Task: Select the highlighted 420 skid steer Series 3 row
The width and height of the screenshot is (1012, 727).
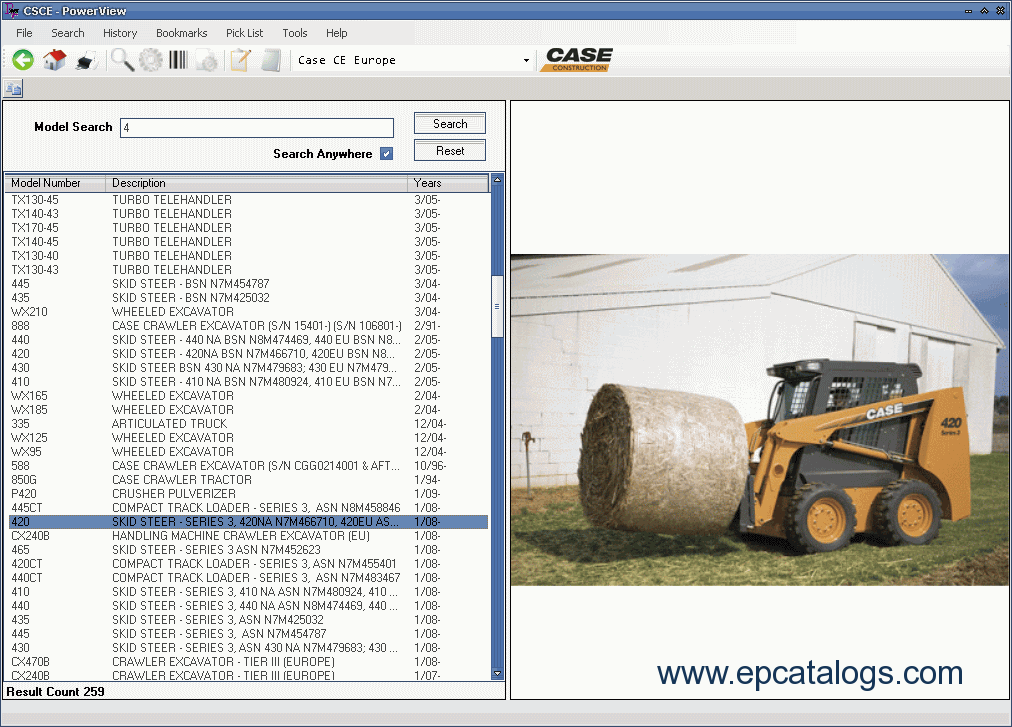Action: [248, 522]
